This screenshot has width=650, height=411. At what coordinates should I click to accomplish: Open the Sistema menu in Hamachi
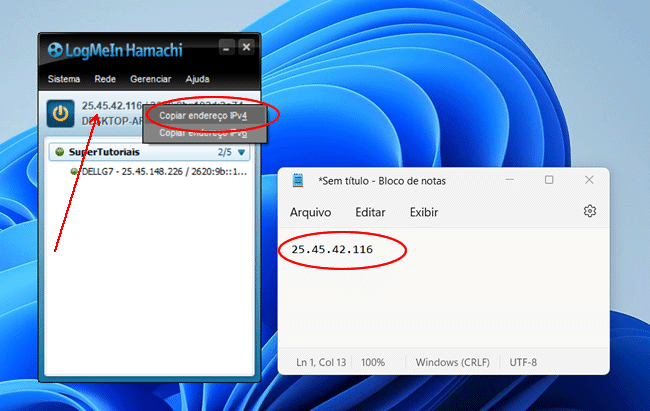tap(64, 79)
